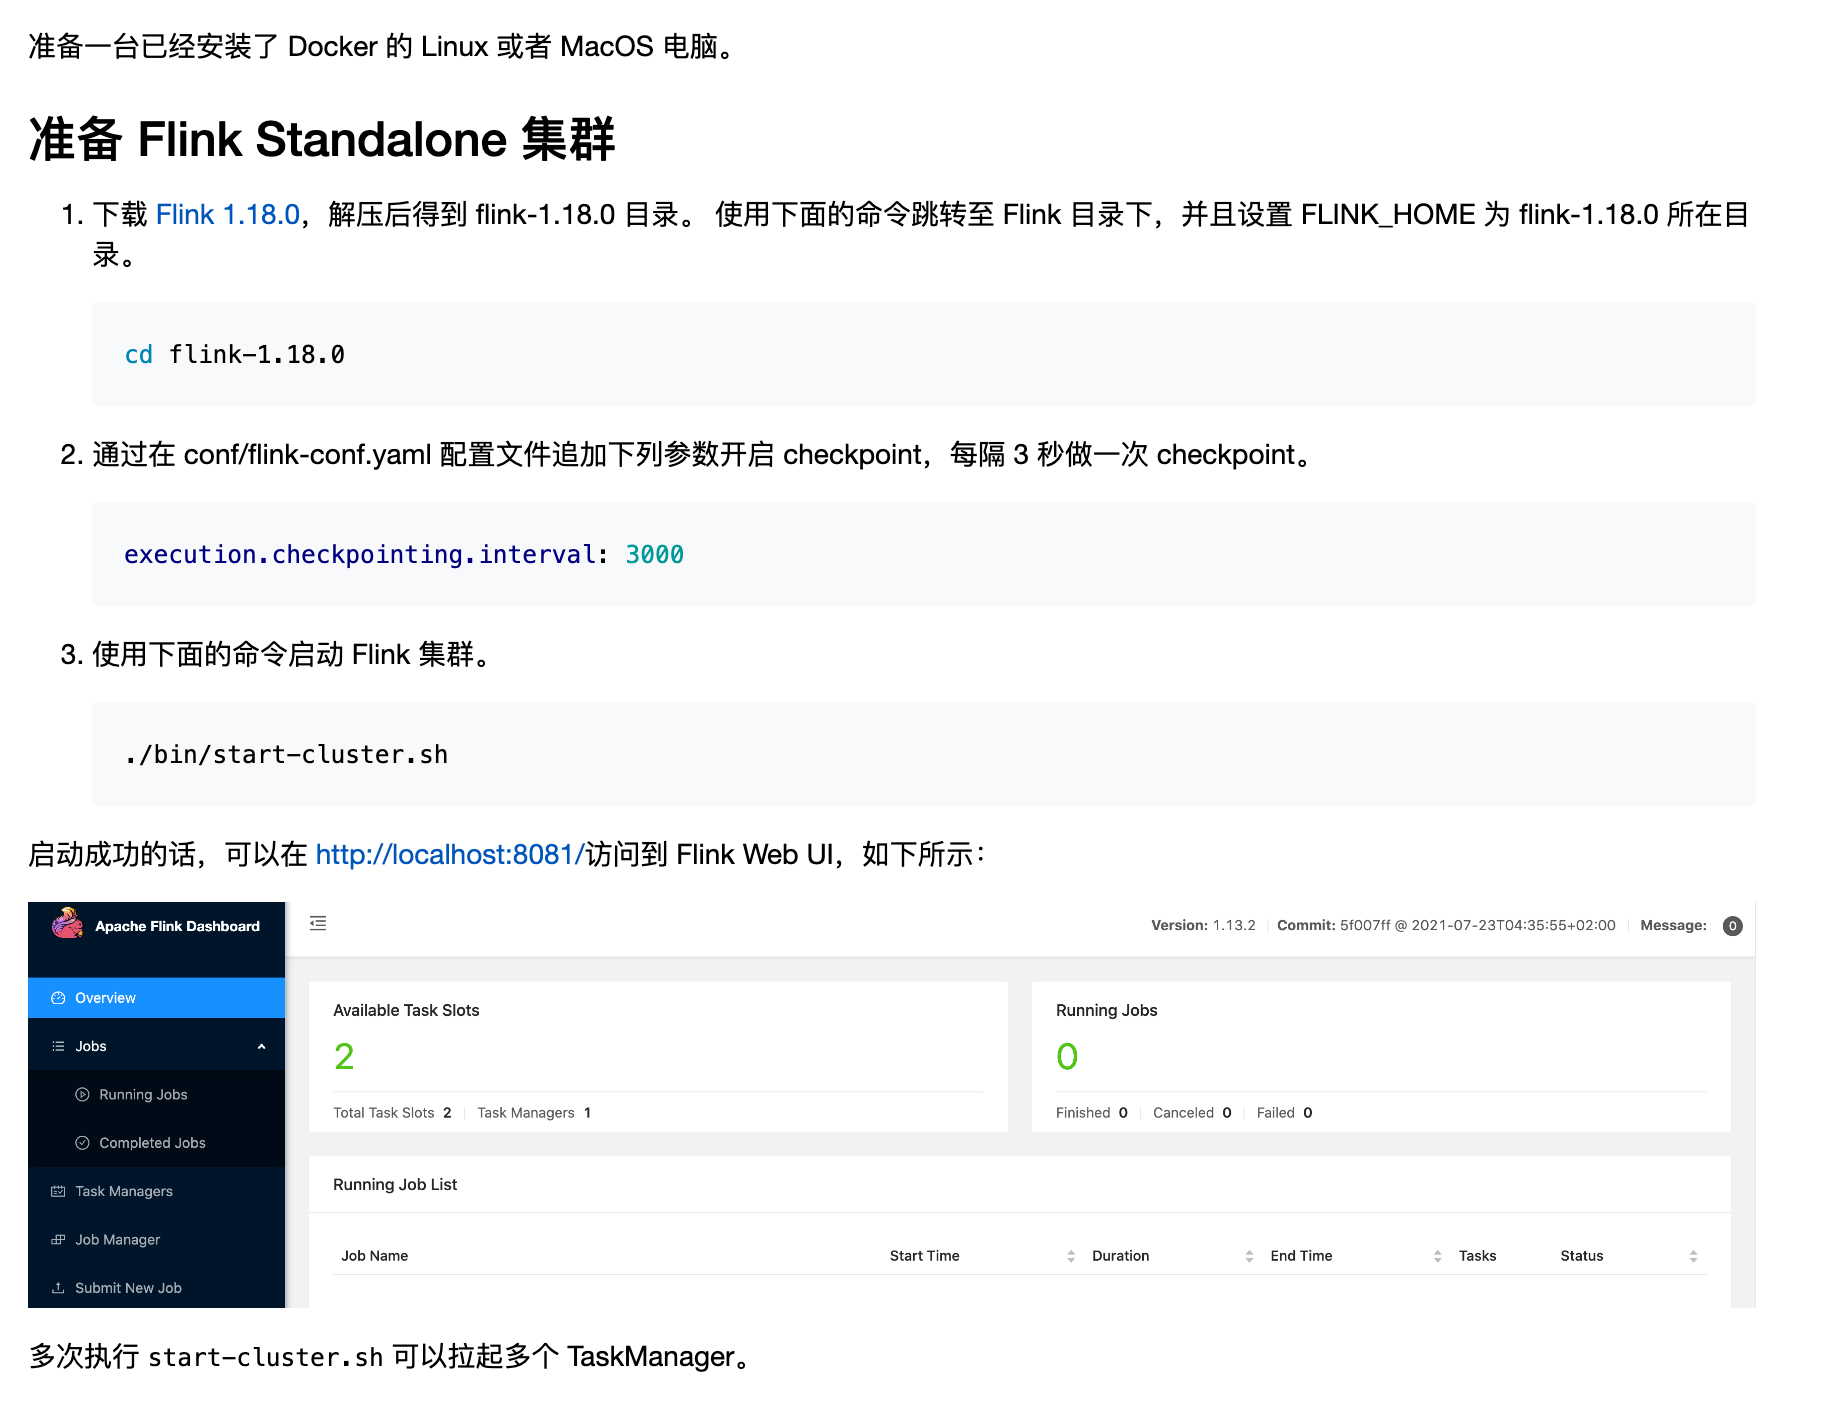
Task: Click the inline start-cluster.sh code text
Action: (266, 1357)
